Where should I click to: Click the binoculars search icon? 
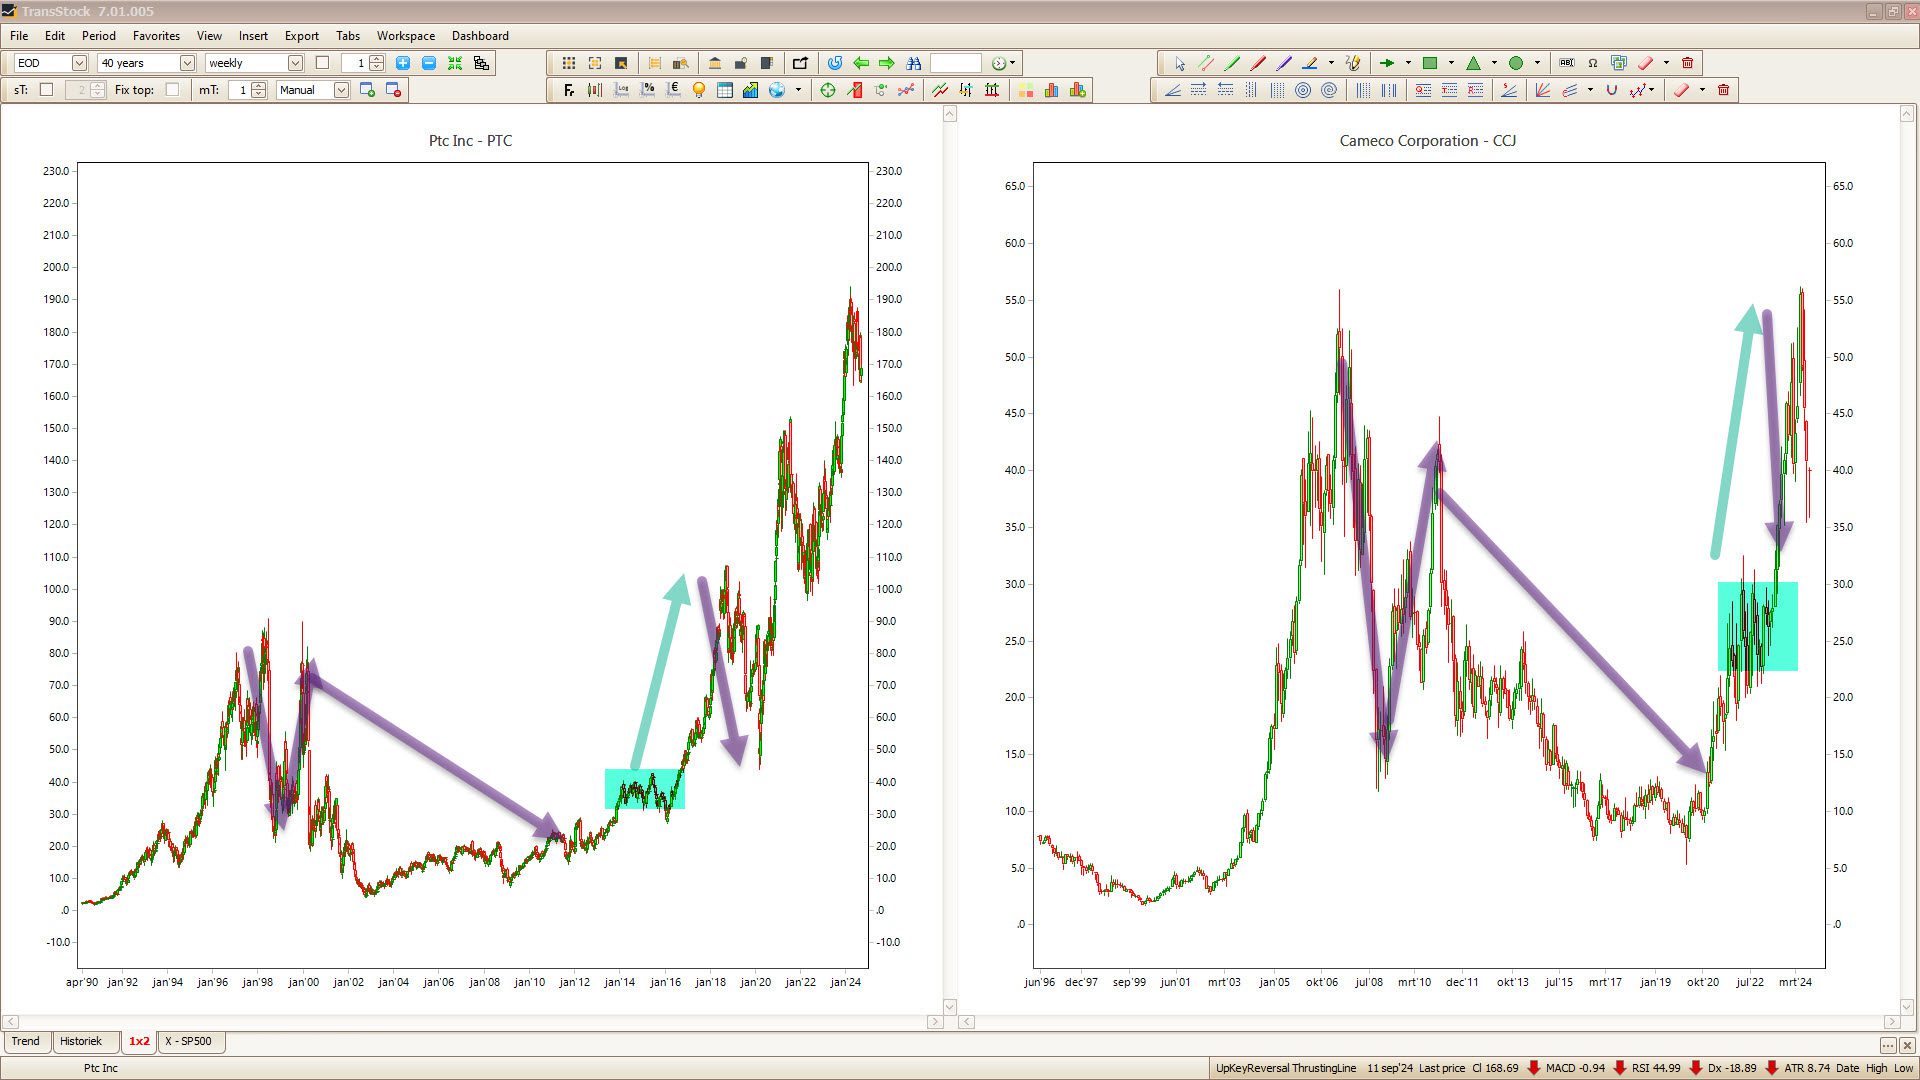click(913, 63)
